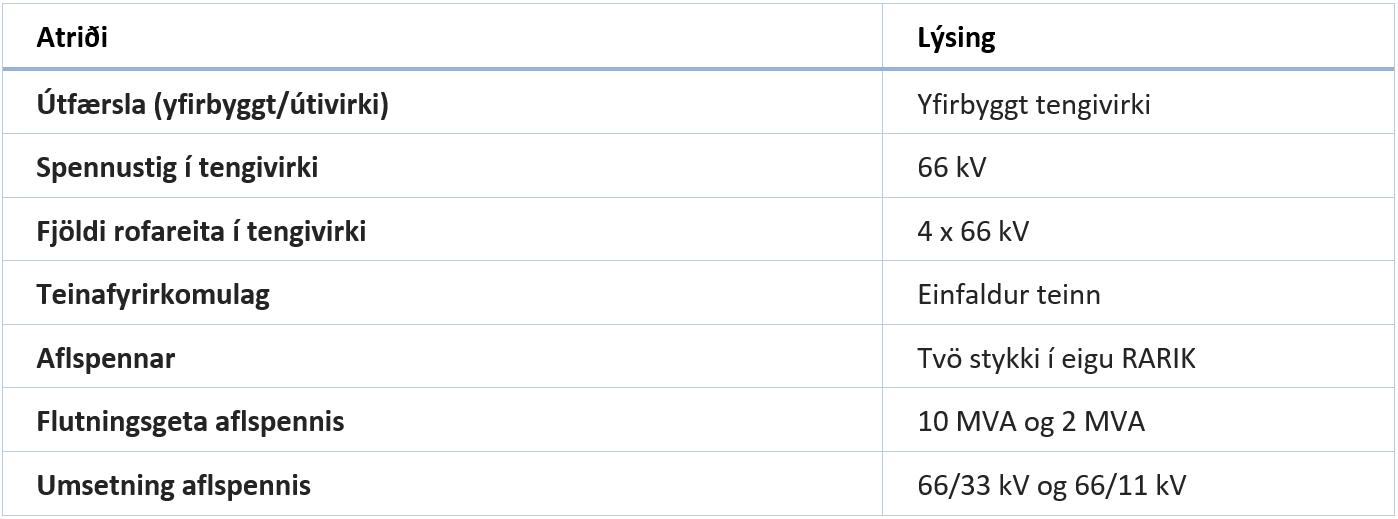Click the 'Lýsing' column header

click(x=956, y=39)
